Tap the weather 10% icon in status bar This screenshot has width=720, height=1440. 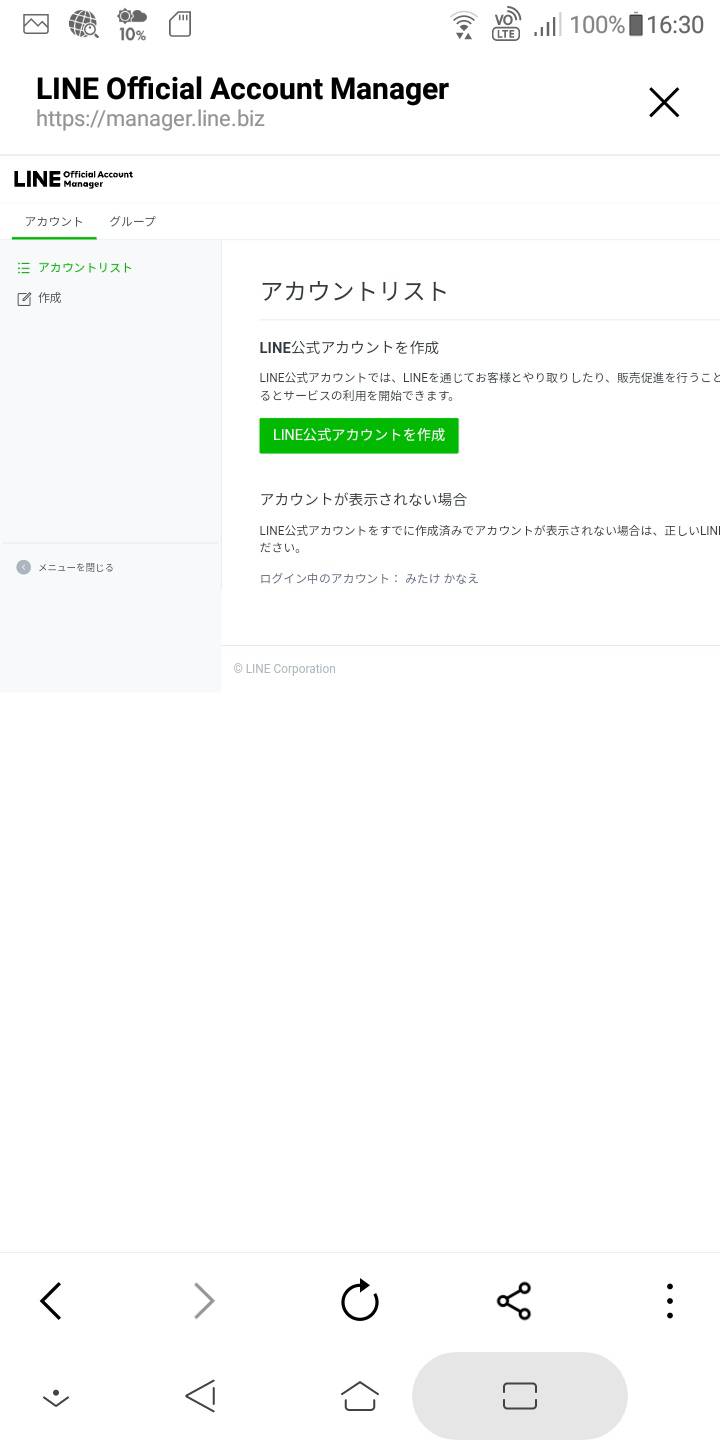(132, 24)
